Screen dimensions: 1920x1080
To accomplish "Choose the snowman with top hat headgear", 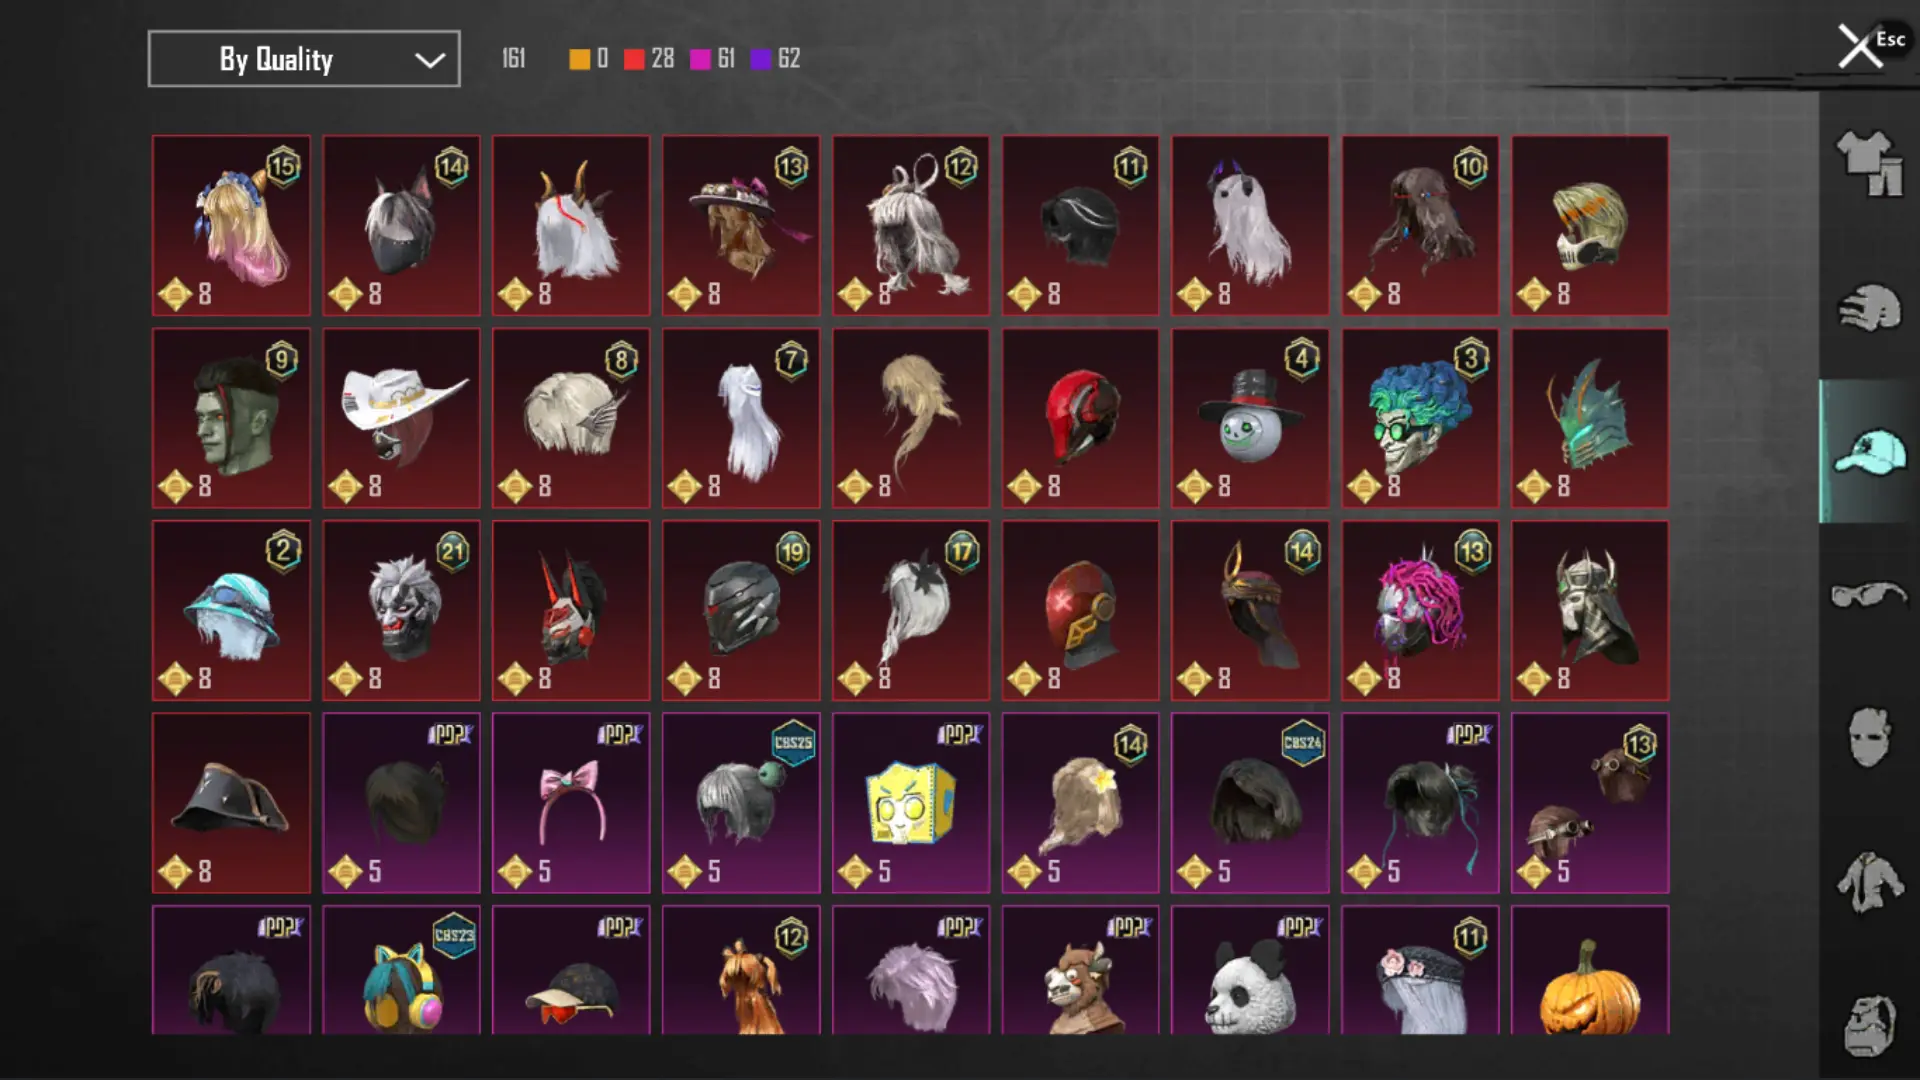I will click(x=1250, y=418).
